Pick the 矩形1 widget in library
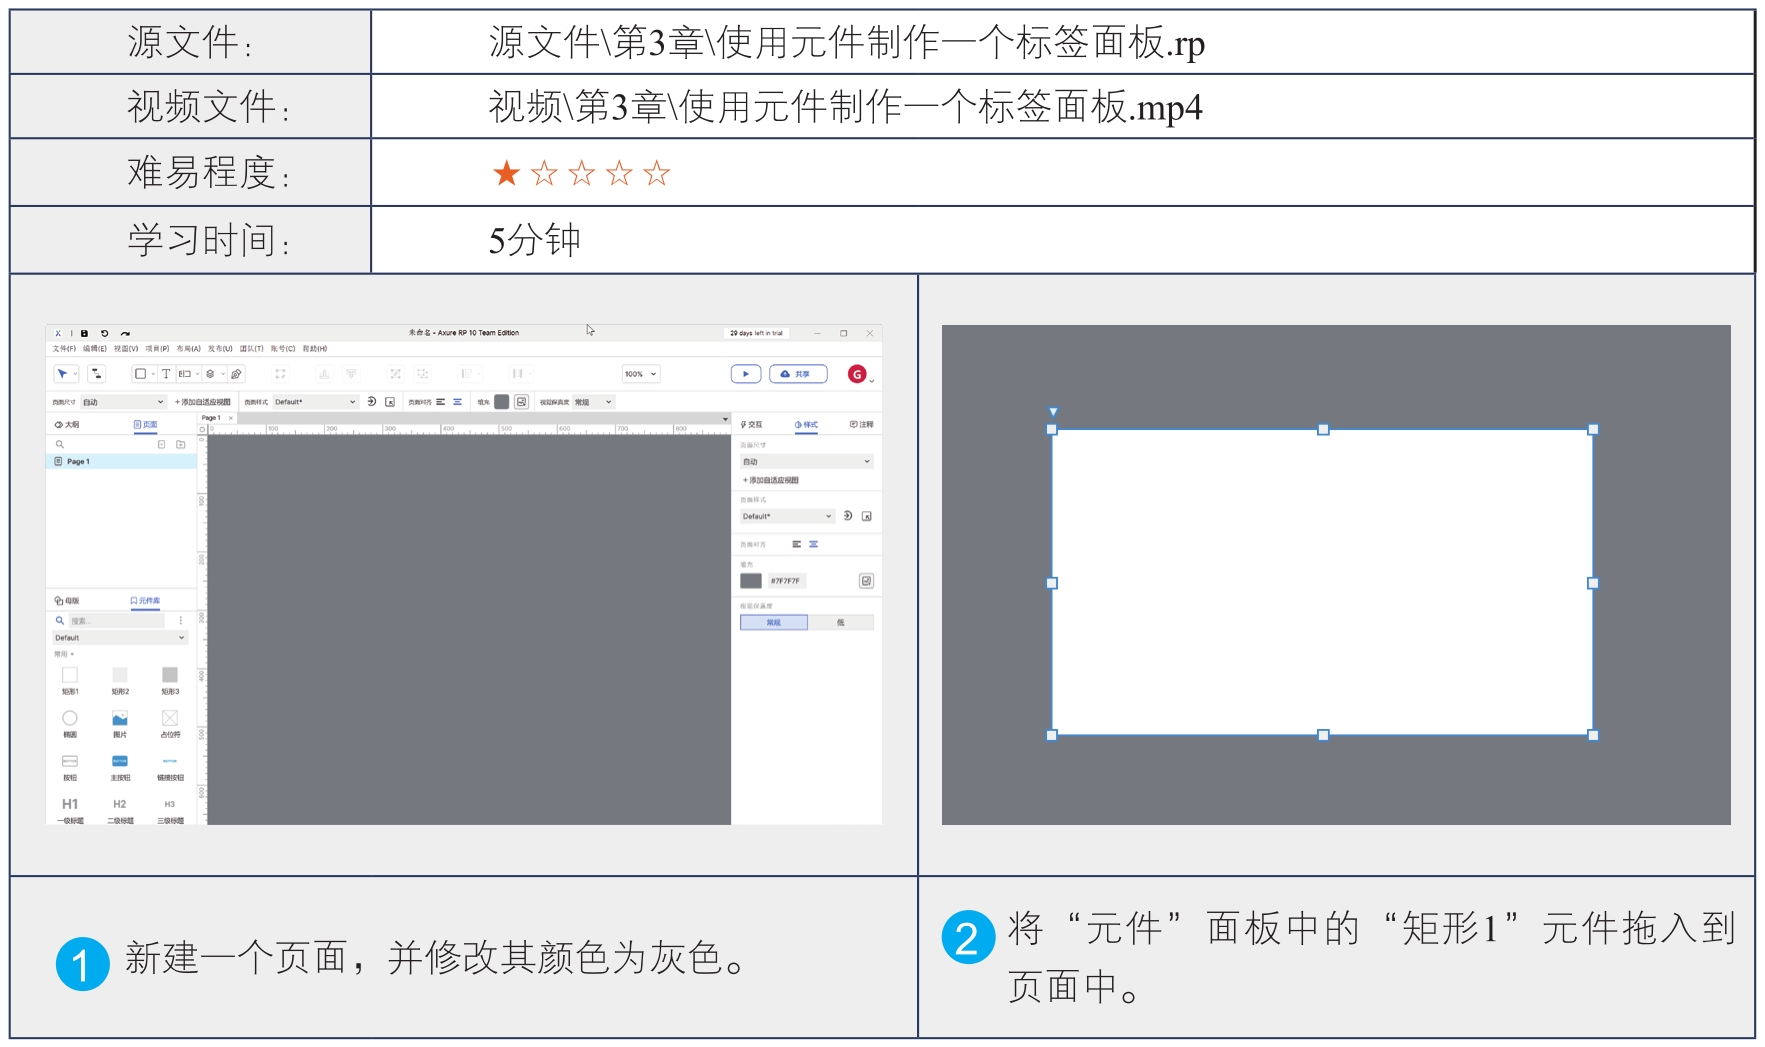Image resolution: width=1765 pixels, height=1047 pixels. [70, 676]
